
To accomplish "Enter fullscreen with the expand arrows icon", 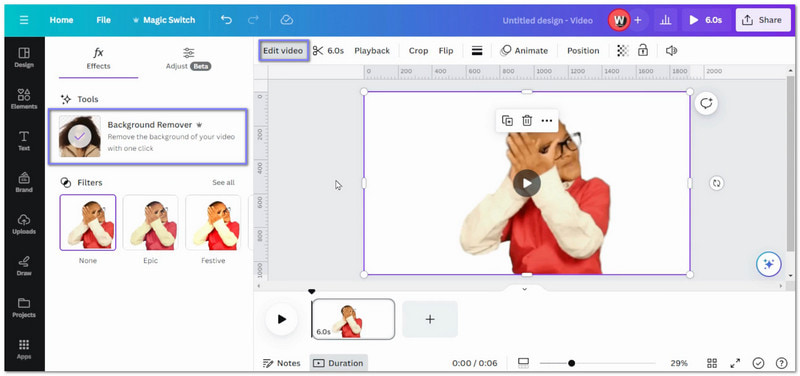I will tap(735, 363).
